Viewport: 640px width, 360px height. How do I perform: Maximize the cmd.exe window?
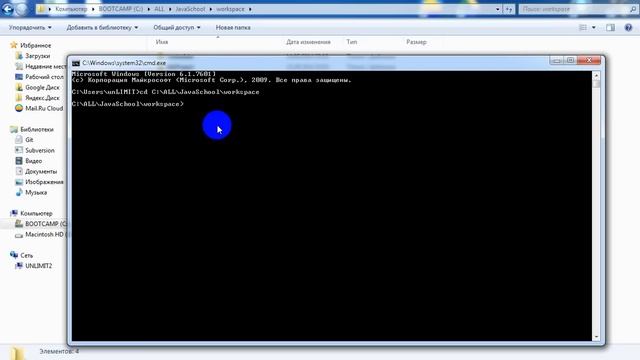pos(570,61)
